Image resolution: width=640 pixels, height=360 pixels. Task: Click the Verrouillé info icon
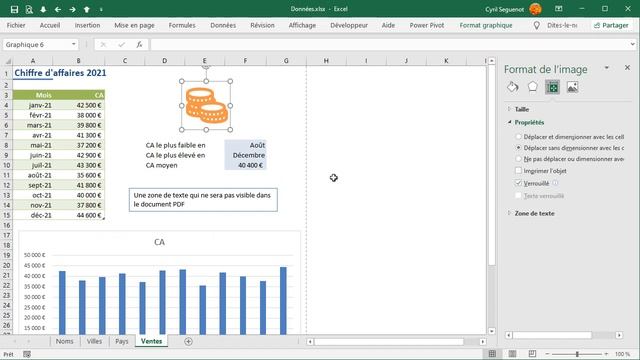(x=555, y=183)
